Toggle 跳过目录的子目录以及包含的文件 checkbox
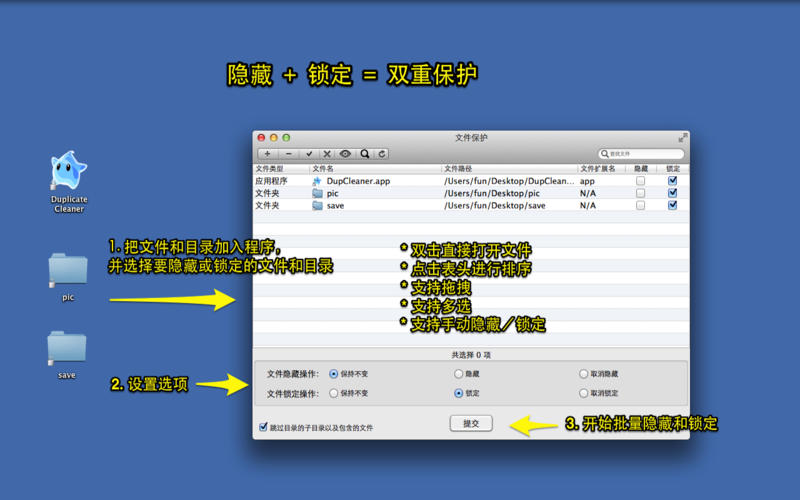This screenshot has width=800, height=500. 263,427
